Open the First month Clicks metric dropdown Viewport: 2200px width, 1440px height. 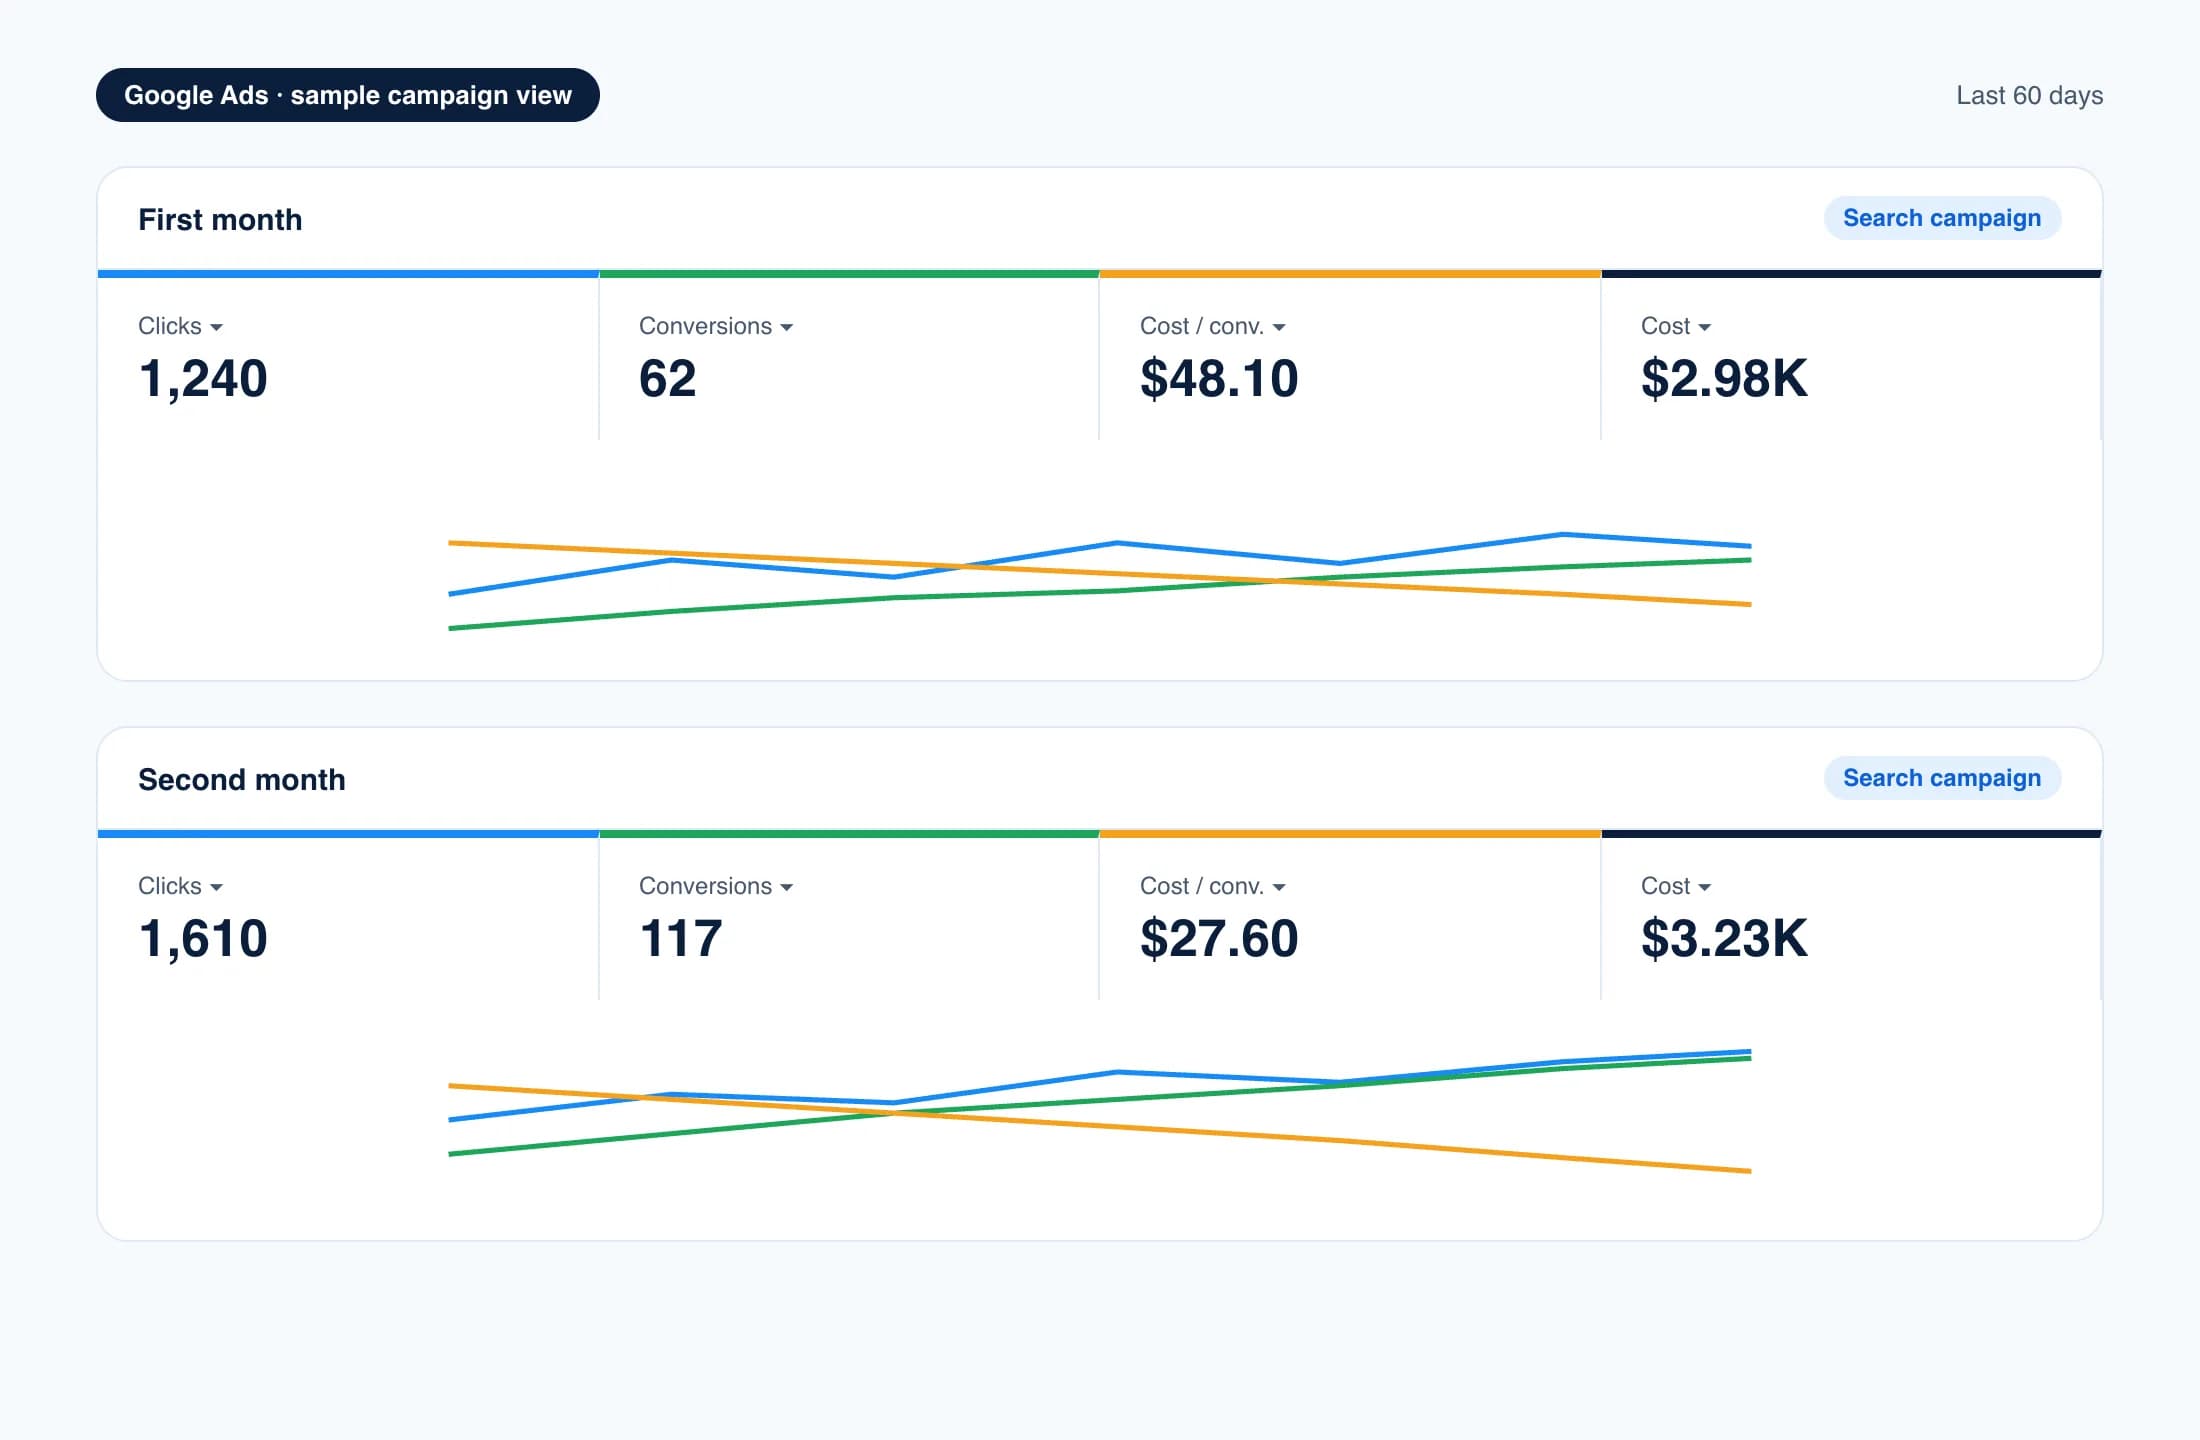click(181, 326)
